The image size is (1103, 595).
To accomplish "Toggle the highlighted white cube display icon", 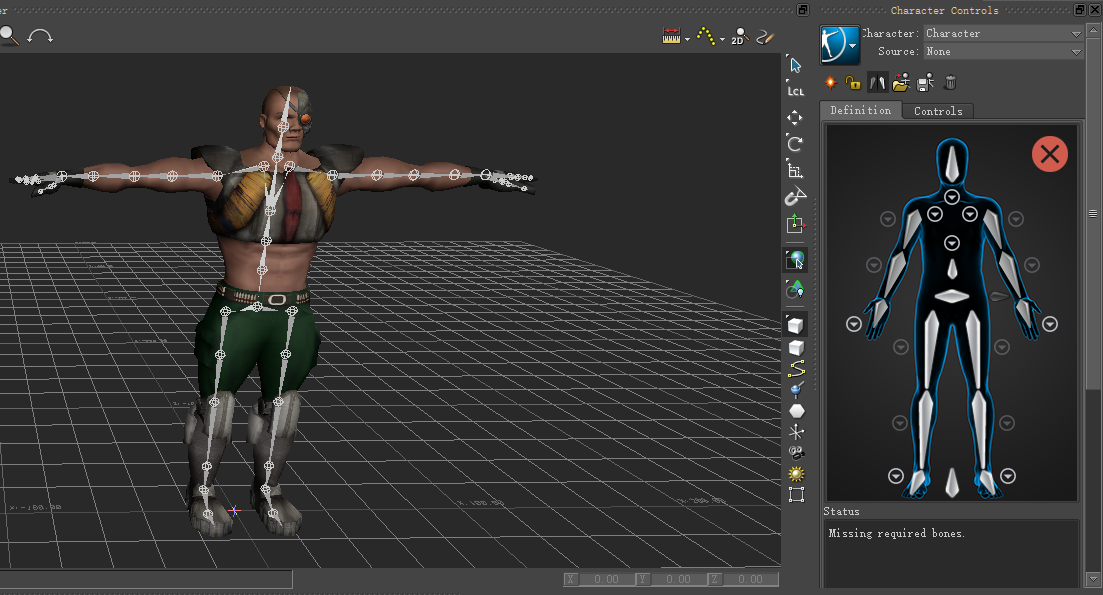I will [796, 326].
